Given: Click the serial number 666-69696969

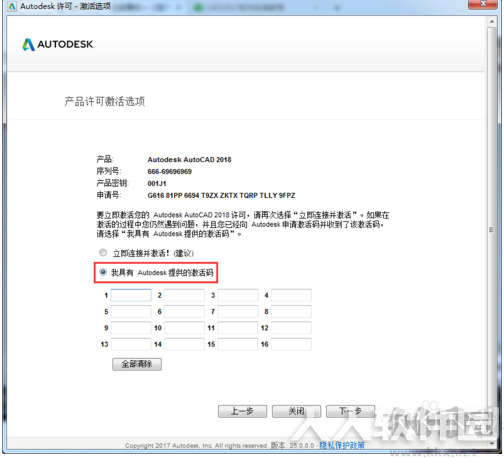Looking at the screenshot, I should [x=170, y=172].
